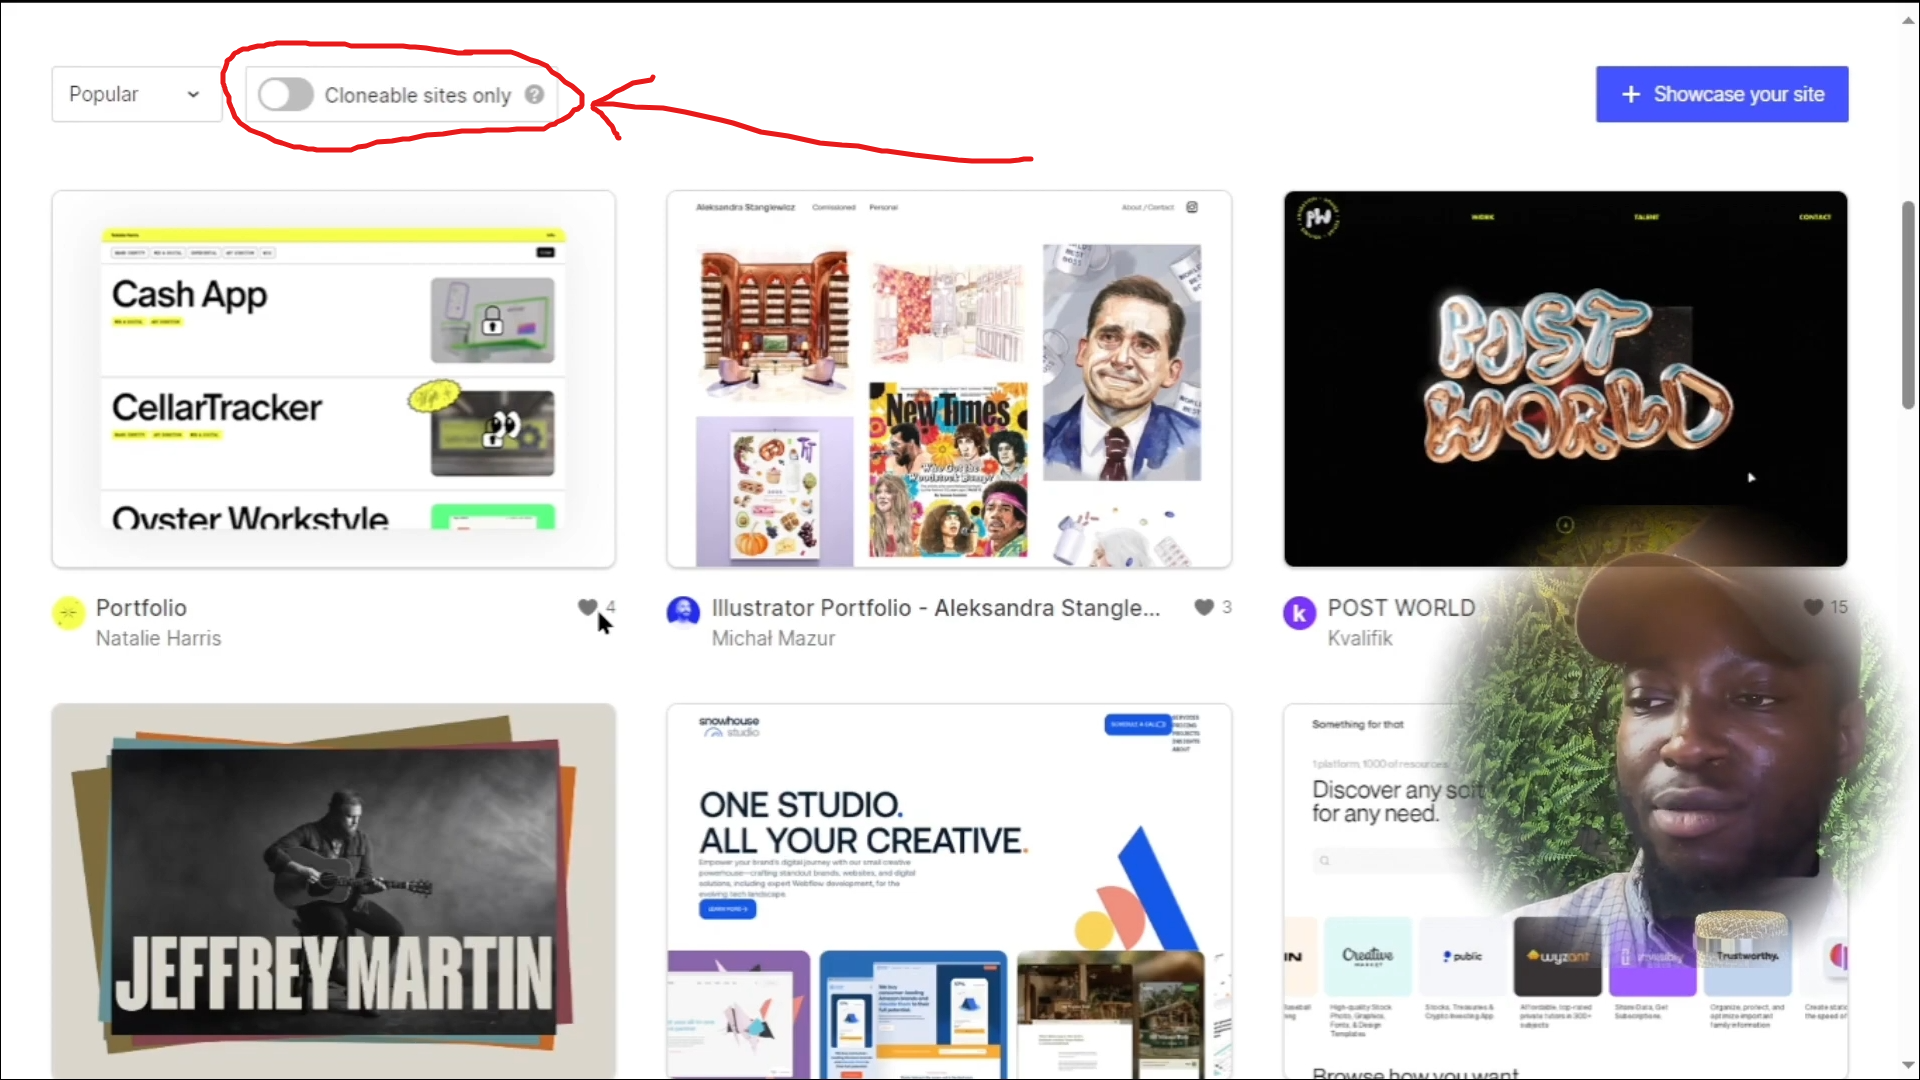The image size is (1920, 1080).
Task: Open the Portfolio title link
Action: click(x=141, y=608)
